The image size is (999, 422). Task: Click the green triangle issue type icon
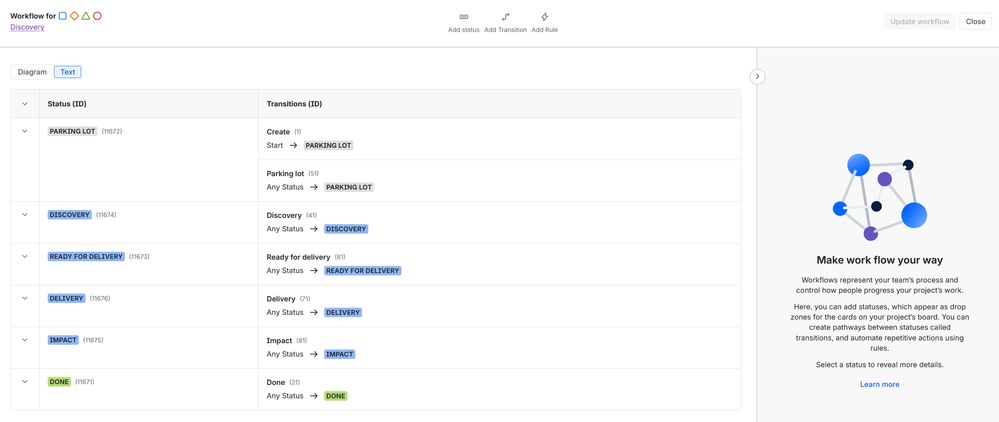pos(85,16)
